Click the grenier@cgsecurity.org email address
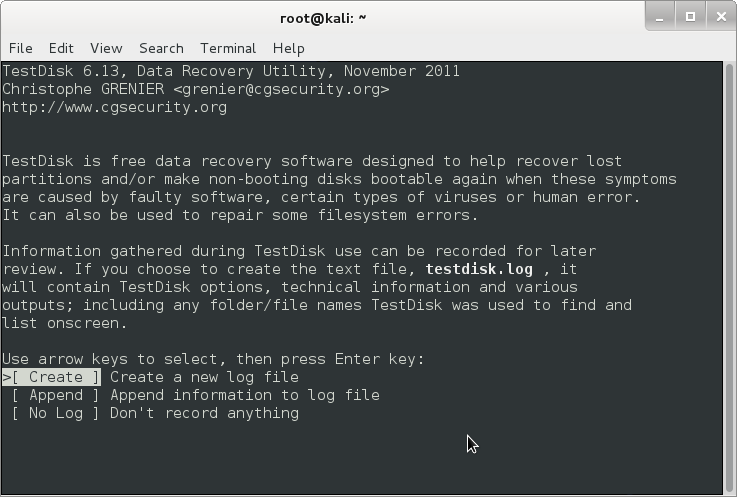Image resolution: width=737 pixels, height=497 pixels. 281,89
